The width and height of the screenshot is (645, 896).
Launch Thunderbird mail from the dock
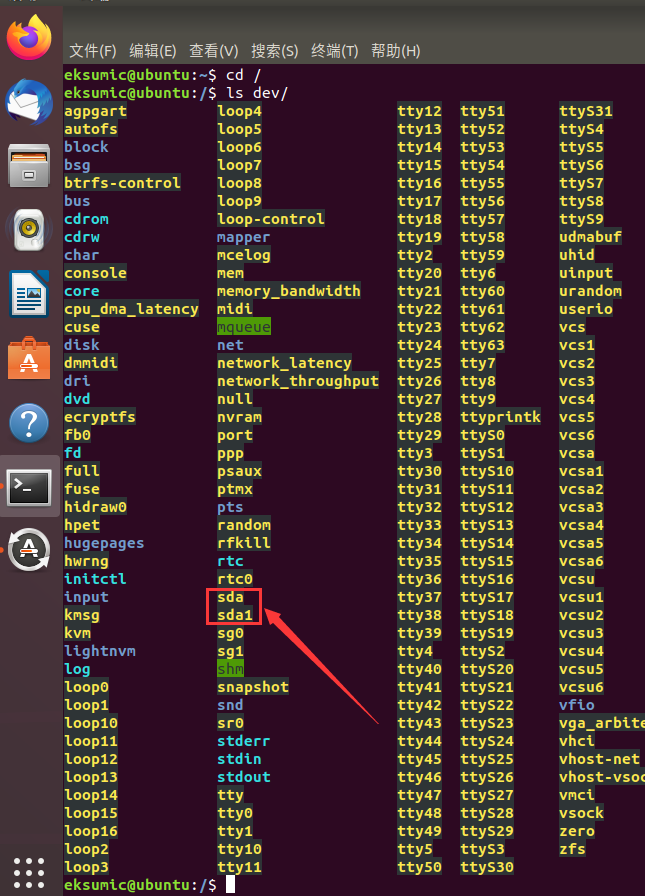pos(30,101)
